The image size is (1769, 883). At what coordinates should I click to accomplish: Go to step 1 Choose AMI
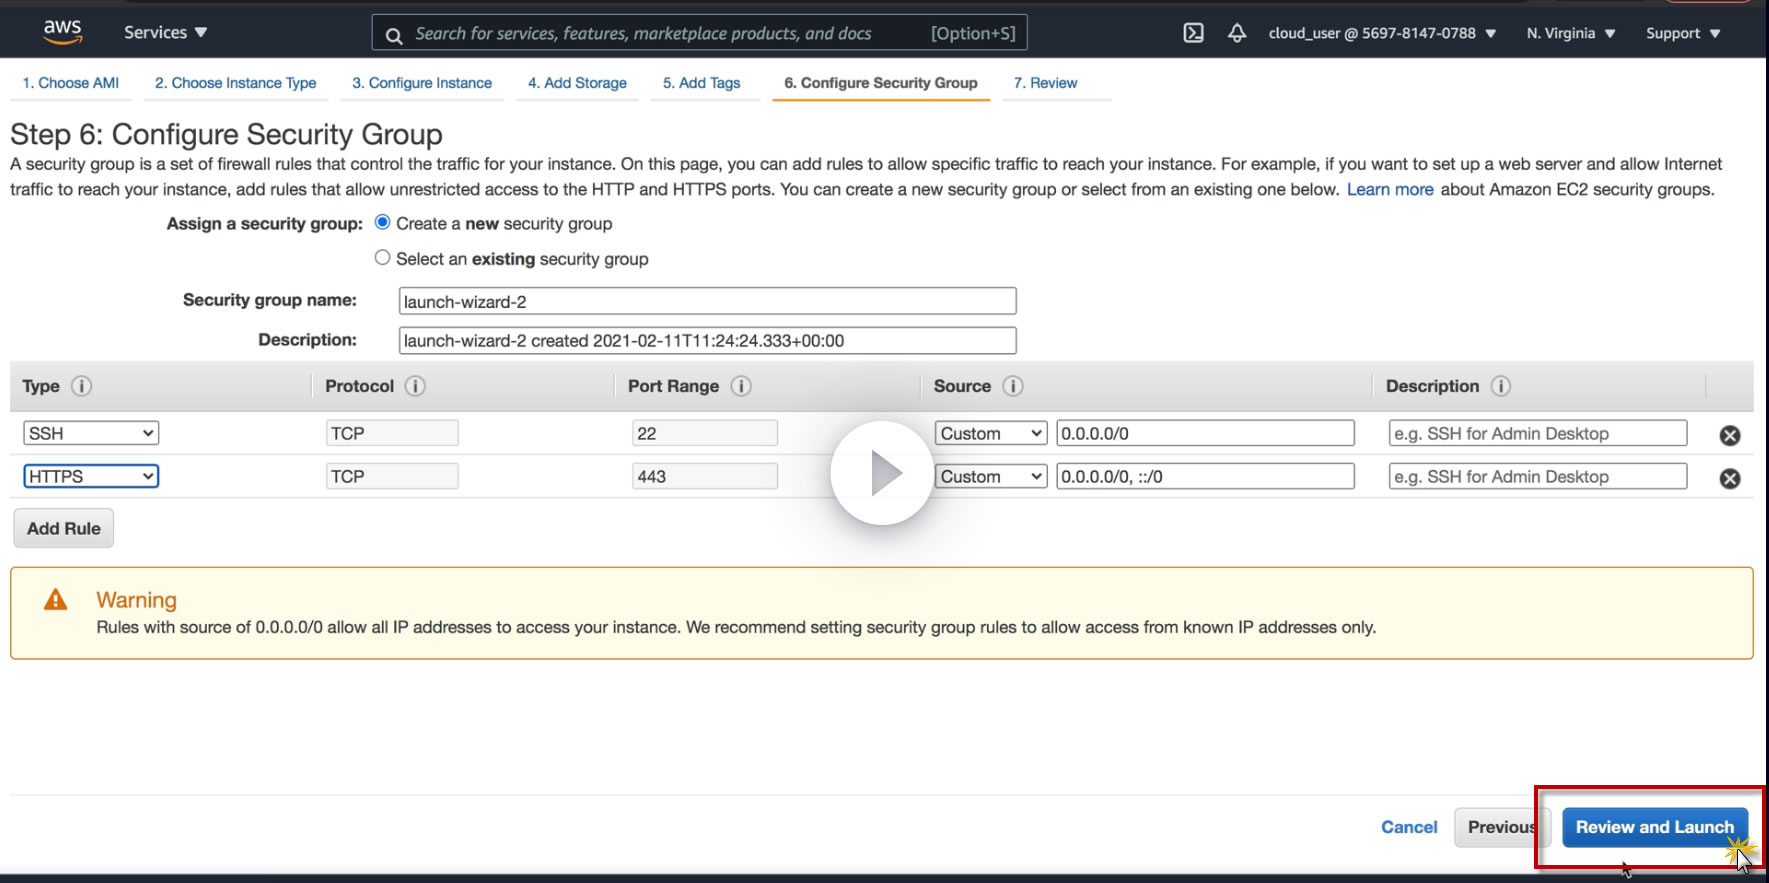71,83
